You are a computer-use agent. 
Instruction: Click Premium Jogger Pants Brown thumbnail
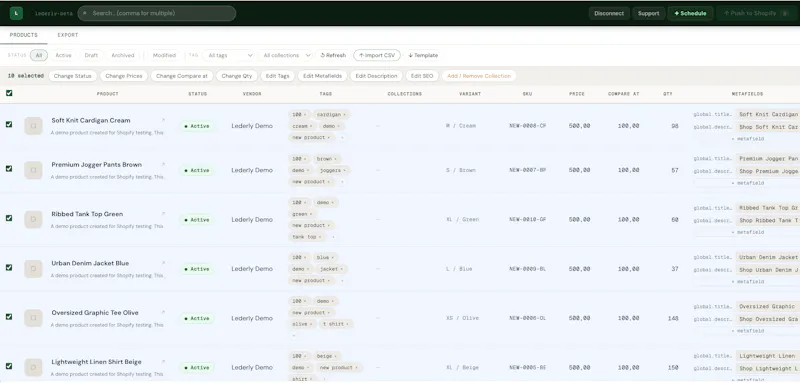(33, 170)
